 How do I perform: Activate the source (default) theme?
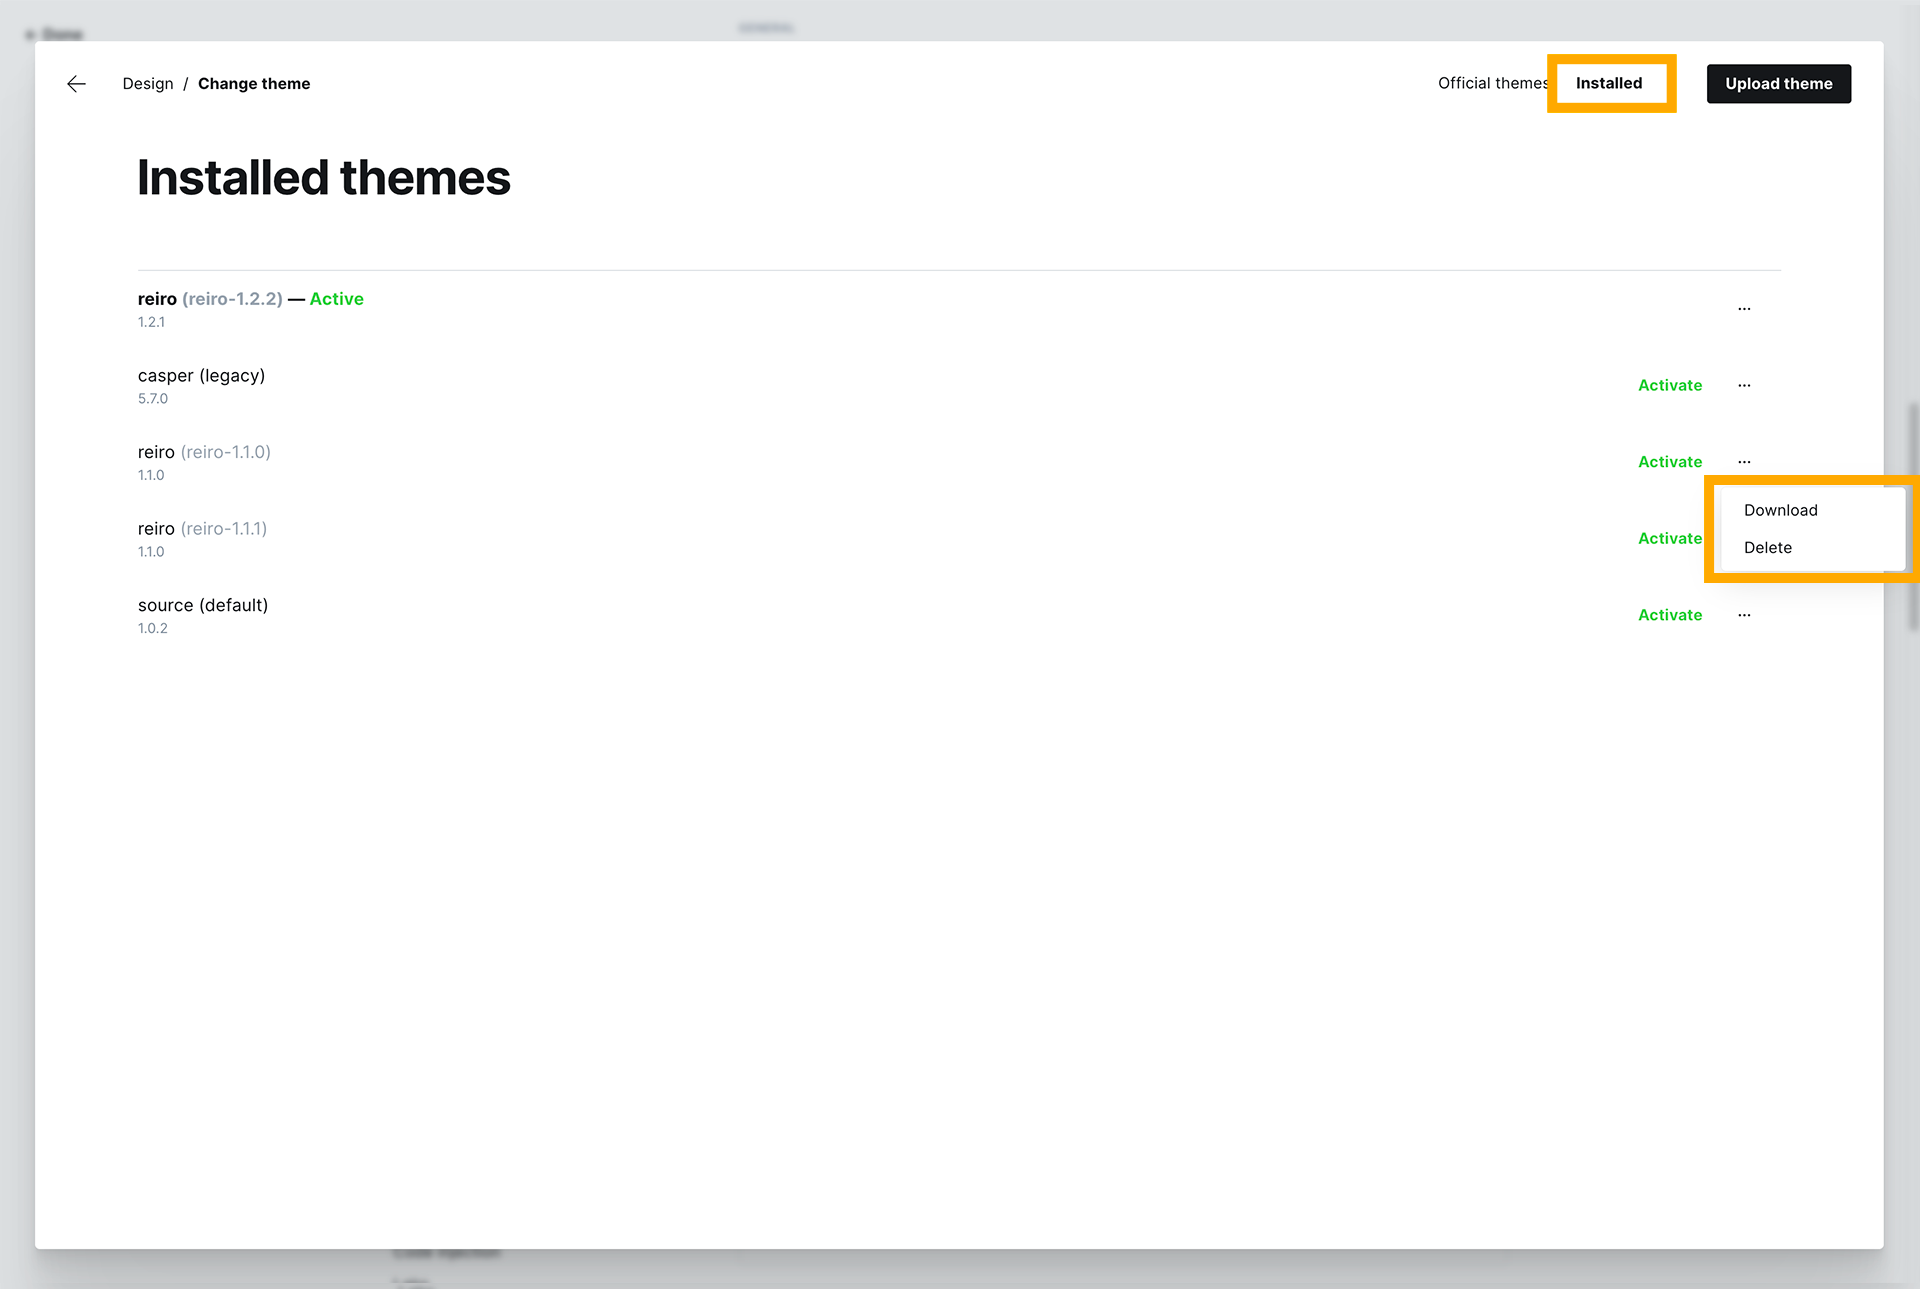point(1669,615)
